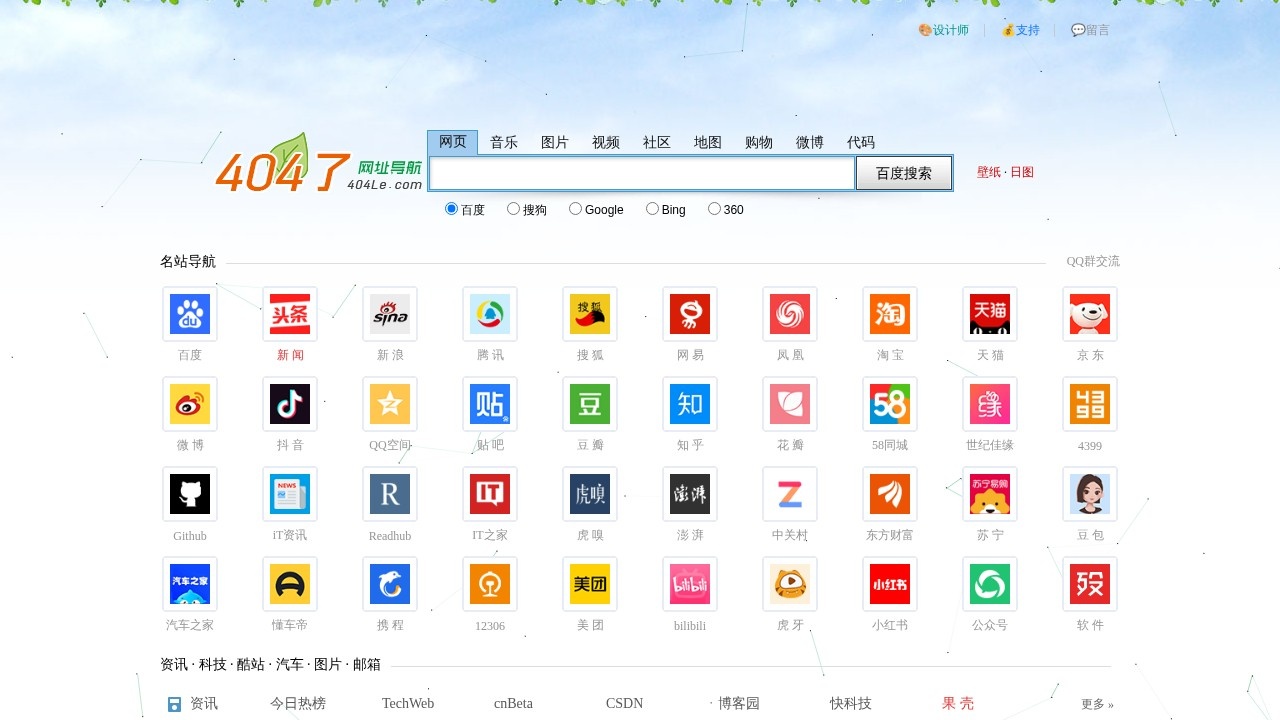
Task: Open the iT资讯 news icon
Action: [290, 494]
